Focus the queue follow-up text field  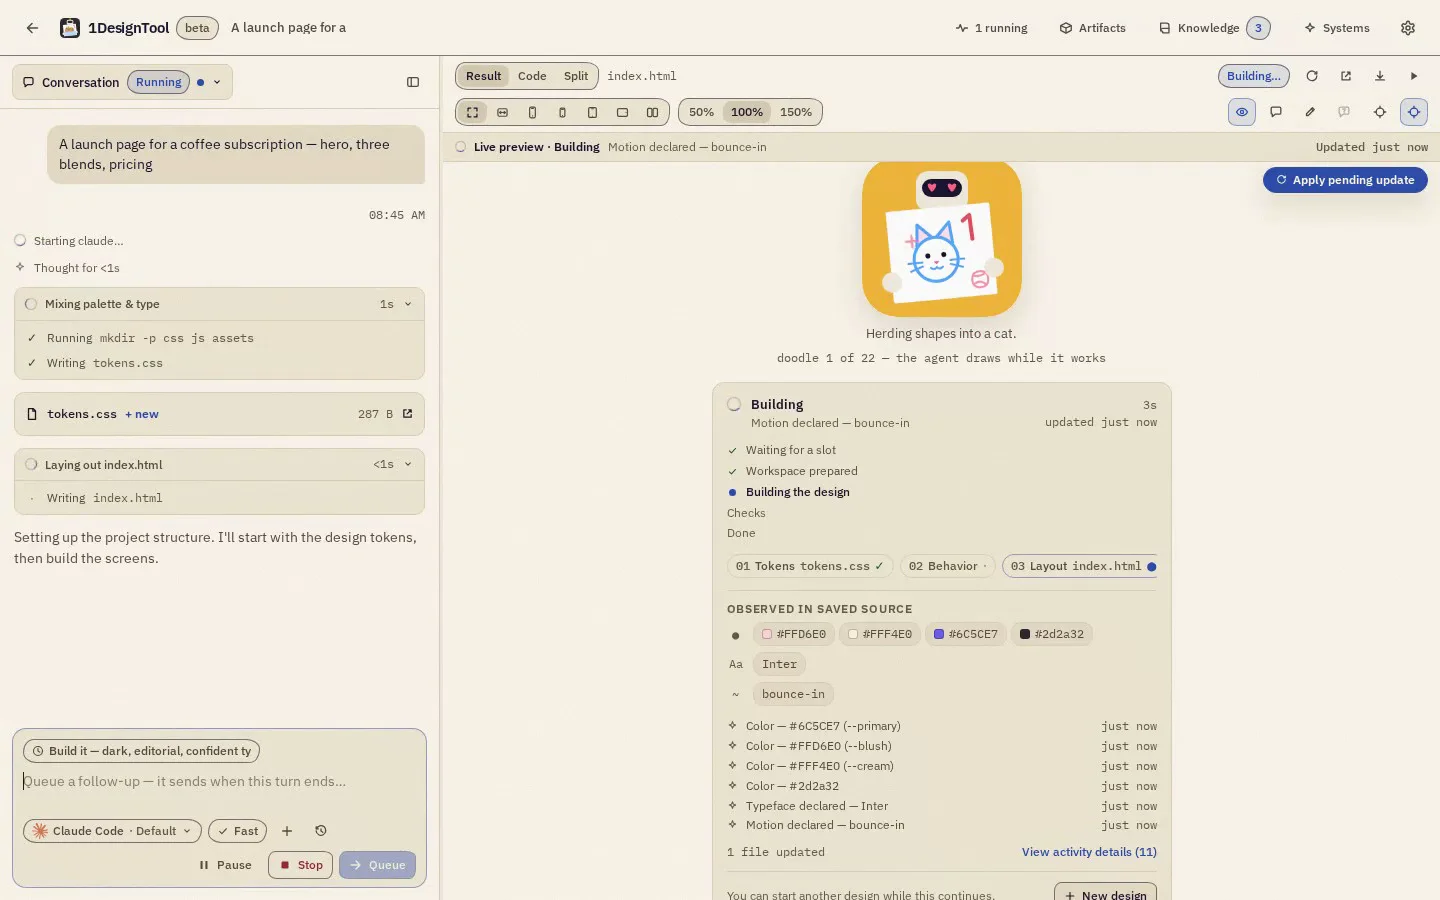[219, 782]
